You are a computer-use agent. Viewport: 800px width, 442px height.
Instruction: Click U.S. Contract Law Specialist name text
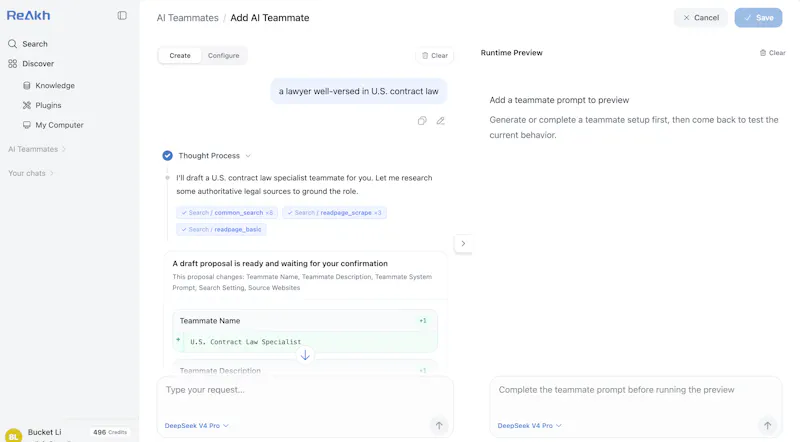(245, 342)
